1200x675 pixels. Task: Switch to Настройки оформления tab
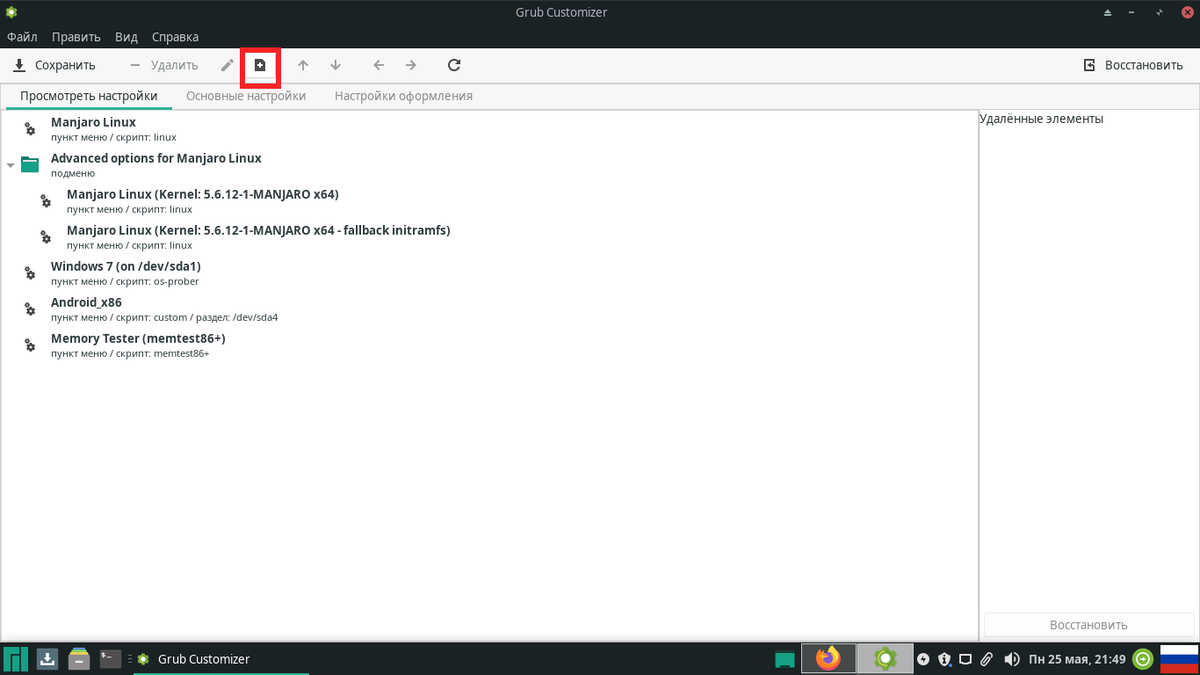(x=404, y=96)
